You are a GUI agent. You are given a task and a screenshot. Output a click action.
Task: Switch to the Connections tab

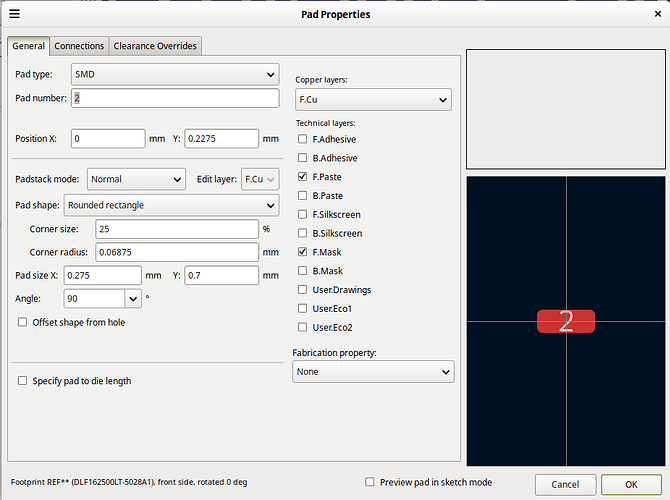(x=79, y=46)
